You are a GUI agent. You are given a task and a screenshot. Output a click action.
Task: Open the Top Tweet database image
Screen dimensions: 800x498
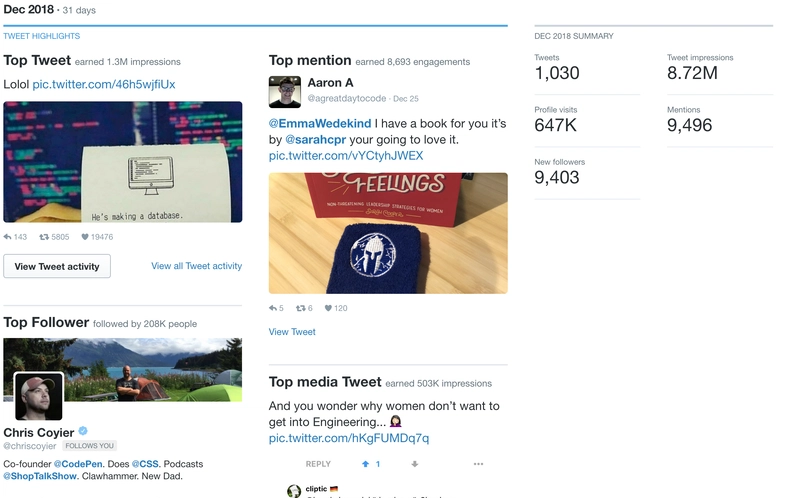[123, 162]
